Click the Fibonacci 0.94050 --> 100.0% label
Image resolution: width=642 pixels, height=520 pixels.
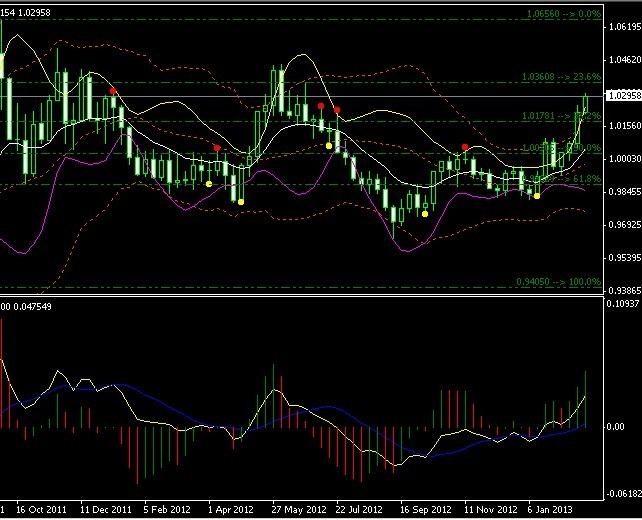click(x=558, y=282)
